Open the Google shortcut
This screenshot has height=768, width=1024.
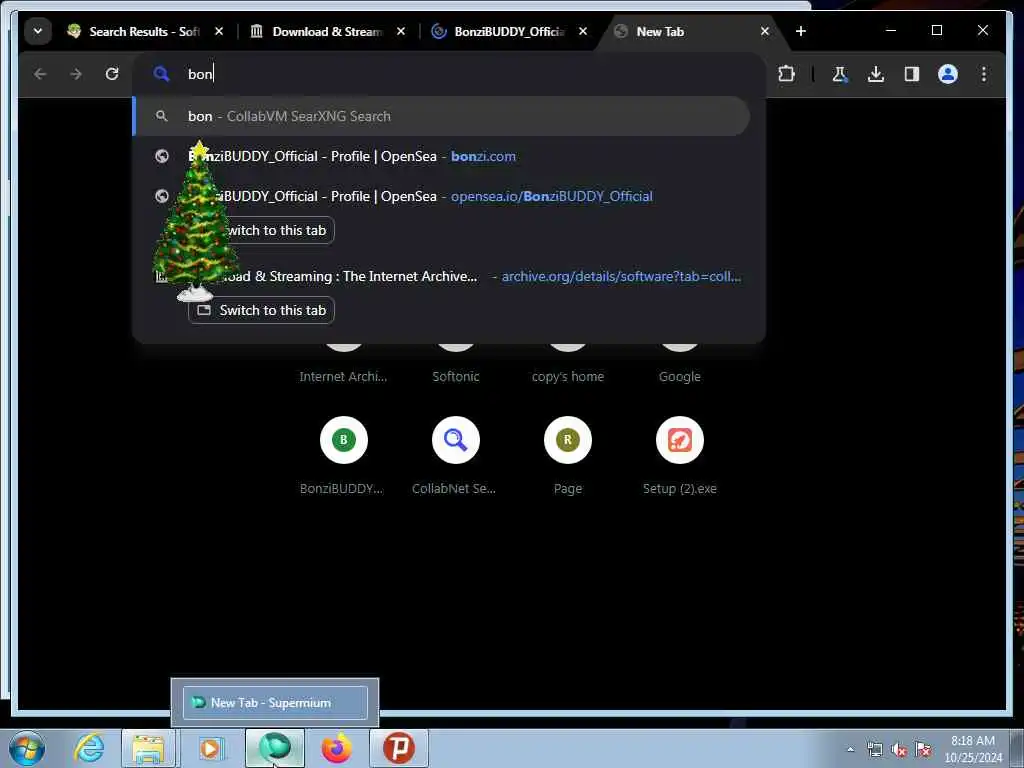(x=680, y=367)
